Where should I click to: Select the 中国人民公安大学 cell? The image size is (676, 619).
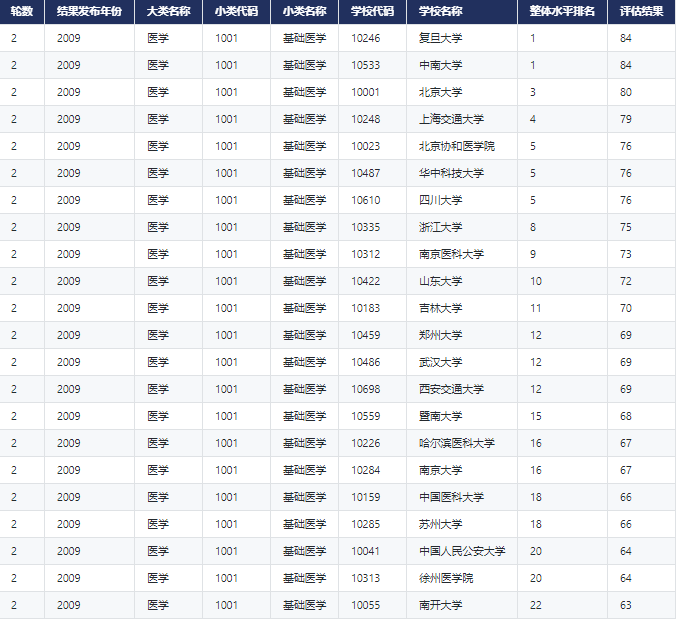tap(462, 551)
